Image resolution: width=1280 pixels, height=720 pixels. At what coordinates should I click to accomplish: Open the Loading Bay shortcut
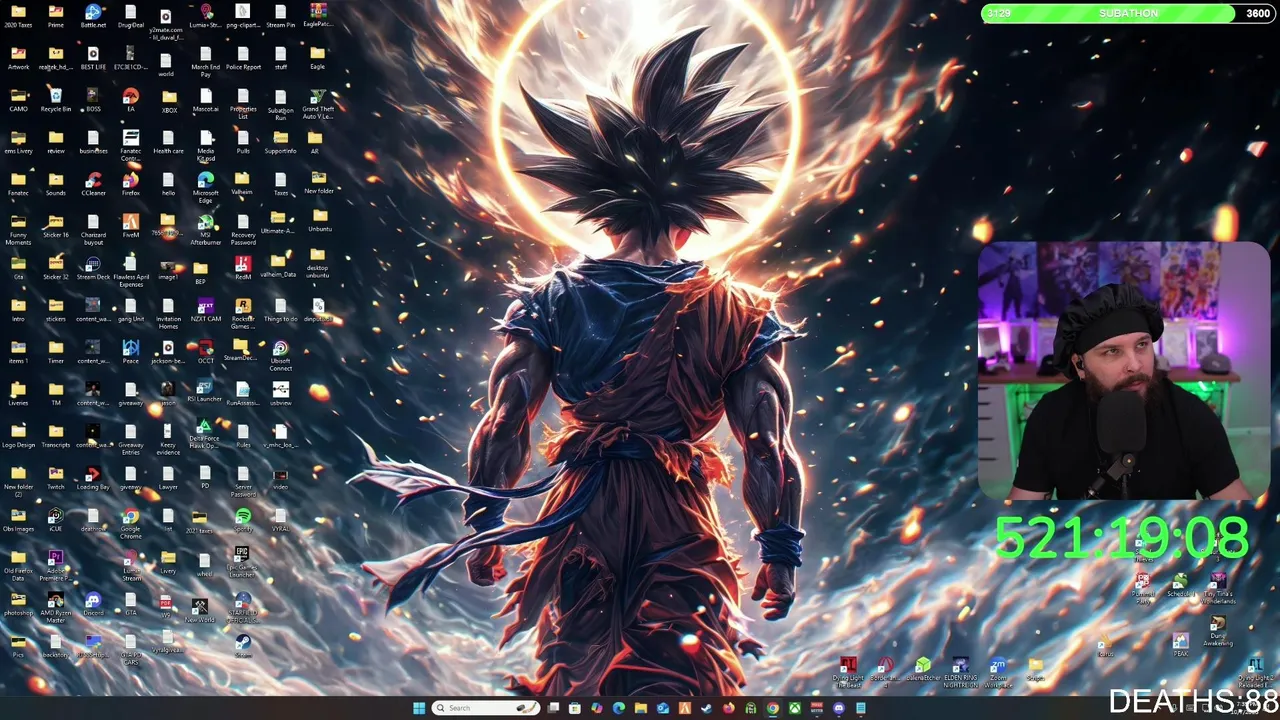point(93,478)
